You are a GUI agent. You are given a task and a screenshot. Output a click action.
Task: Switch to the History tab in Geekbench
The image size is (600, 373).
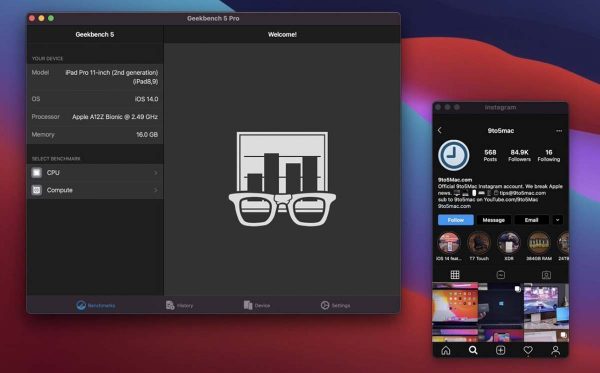(179, 305)
